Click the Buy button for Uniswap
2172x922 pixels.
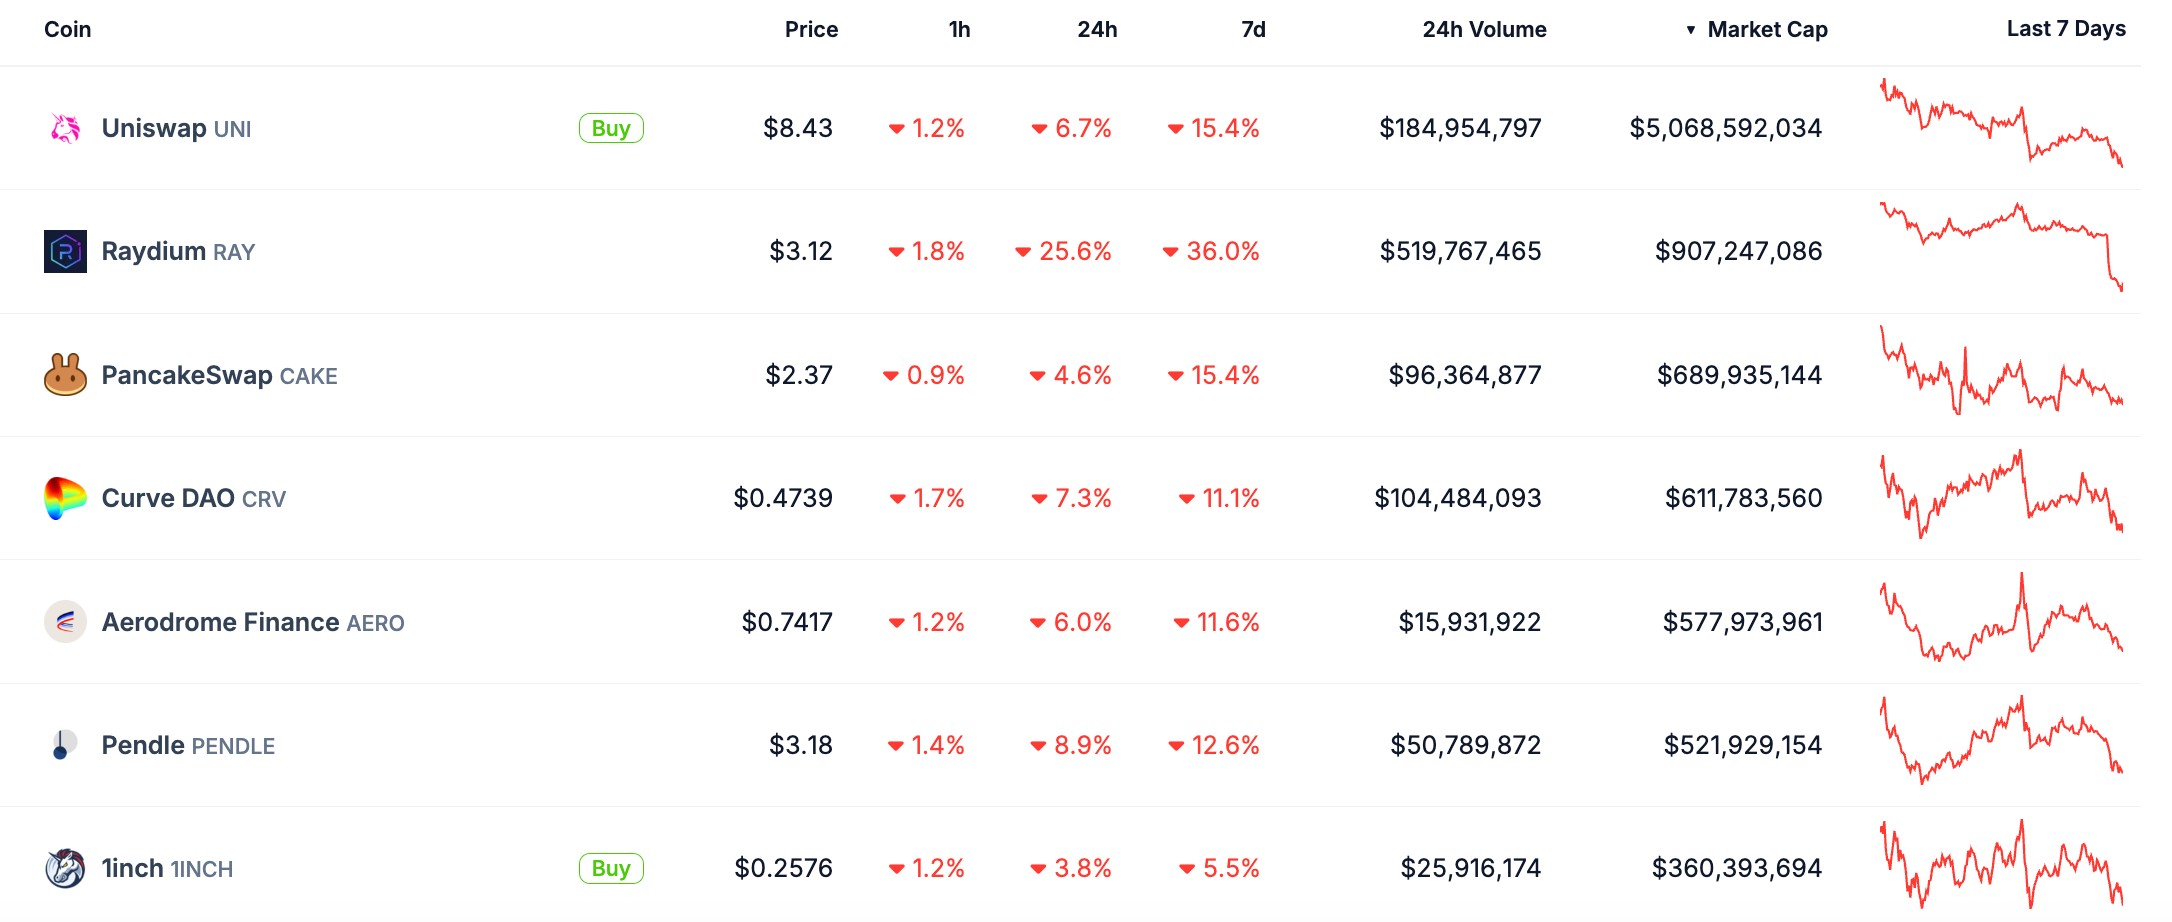611,128
